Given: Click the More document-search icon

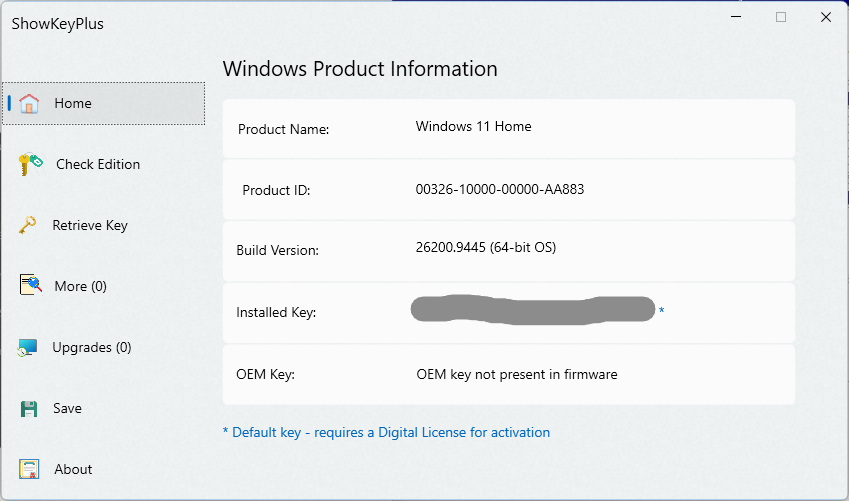Looking at the screenshot, I should coord(30,285).
